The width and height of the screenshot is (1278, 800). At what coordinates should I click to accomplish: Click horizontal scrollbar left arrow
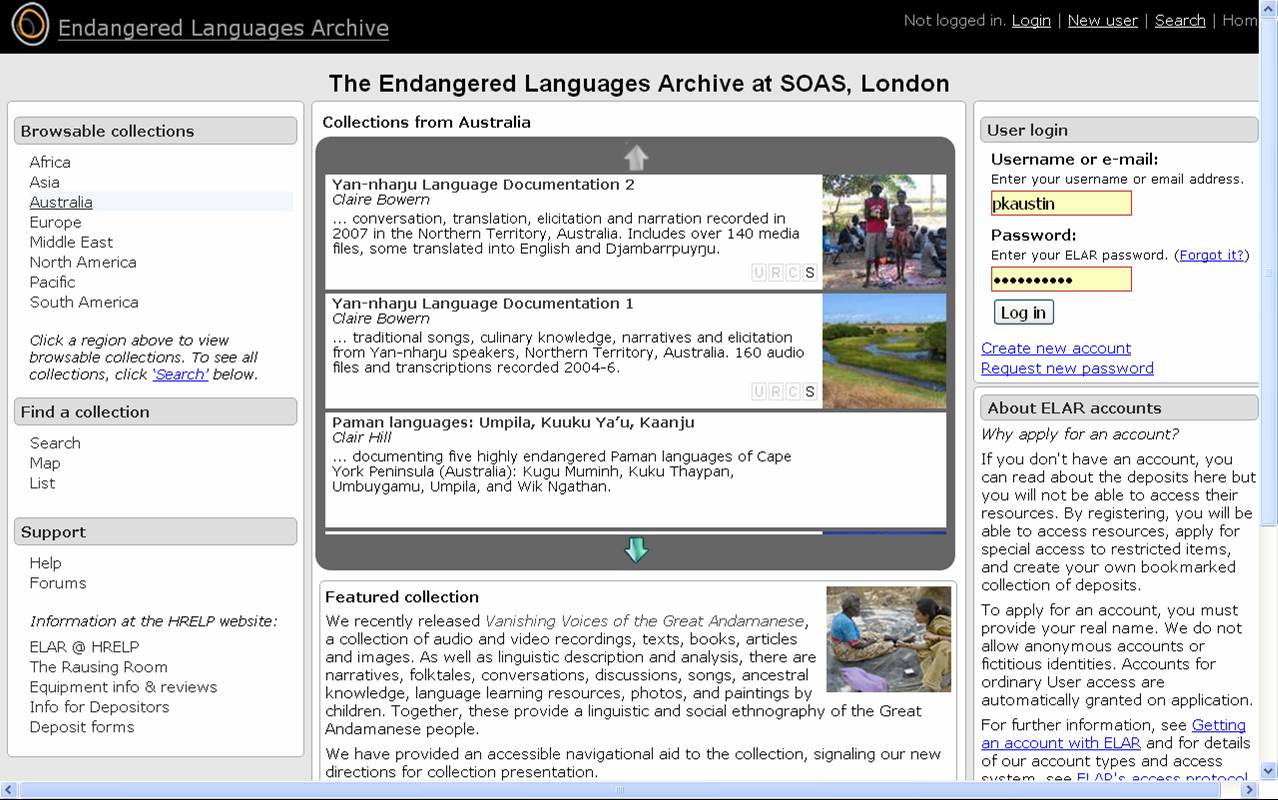[9, 790]
